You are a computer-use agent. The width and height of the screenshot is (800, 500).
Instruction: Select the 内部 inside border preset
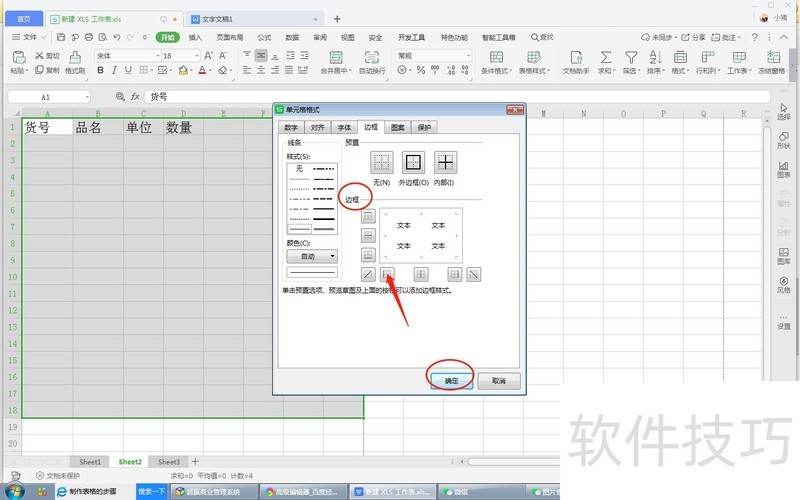(445, 162)
